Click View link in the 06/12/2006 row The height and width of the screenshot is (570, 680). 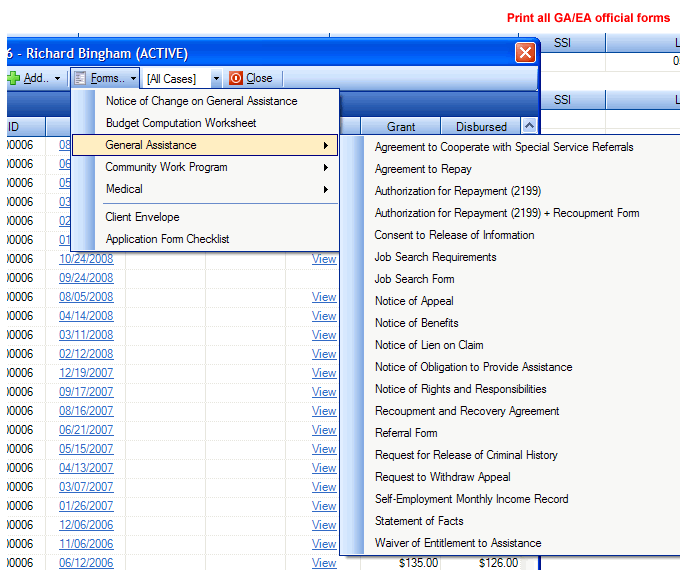coord(324,563)
